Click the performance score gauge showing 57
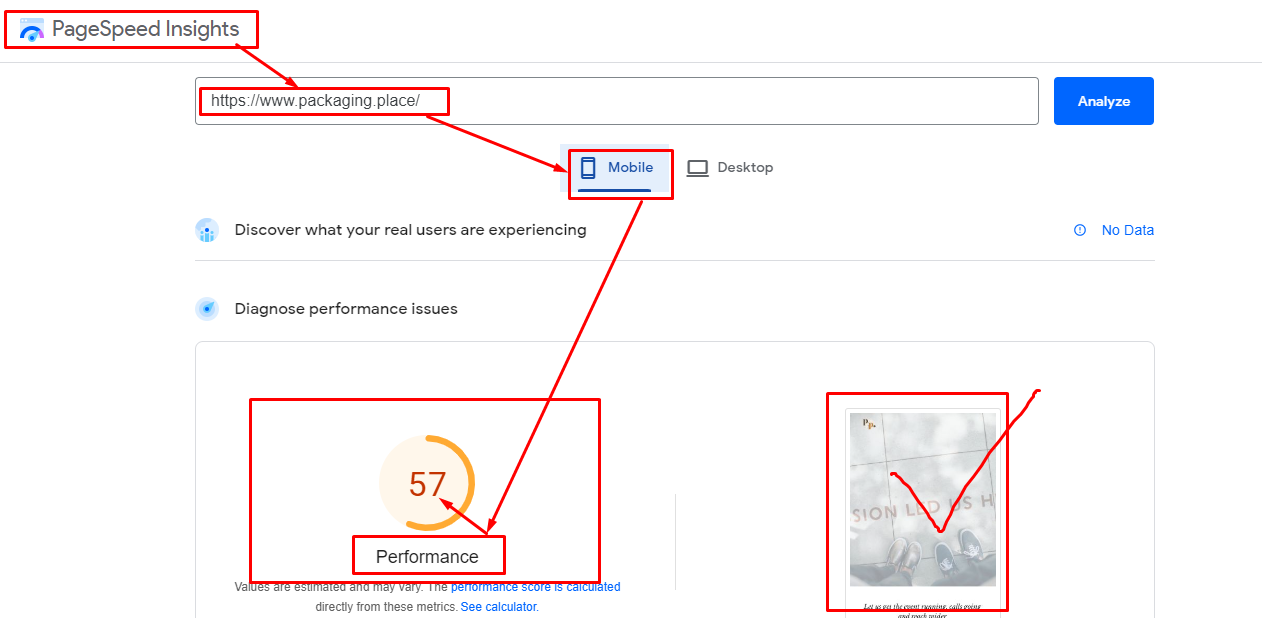 [427, 483]
